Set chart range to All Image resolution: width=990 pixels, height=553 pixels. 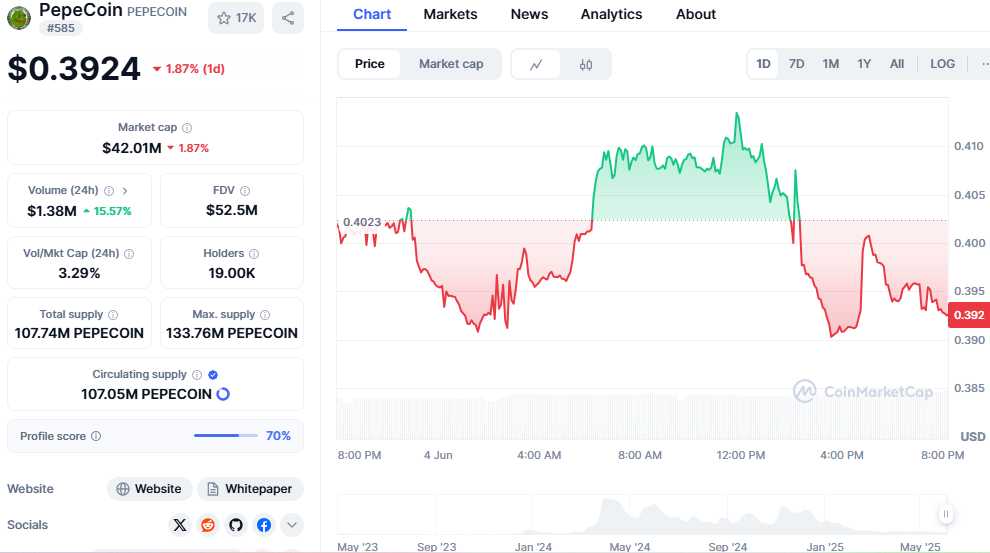click(x=897, y=64)
